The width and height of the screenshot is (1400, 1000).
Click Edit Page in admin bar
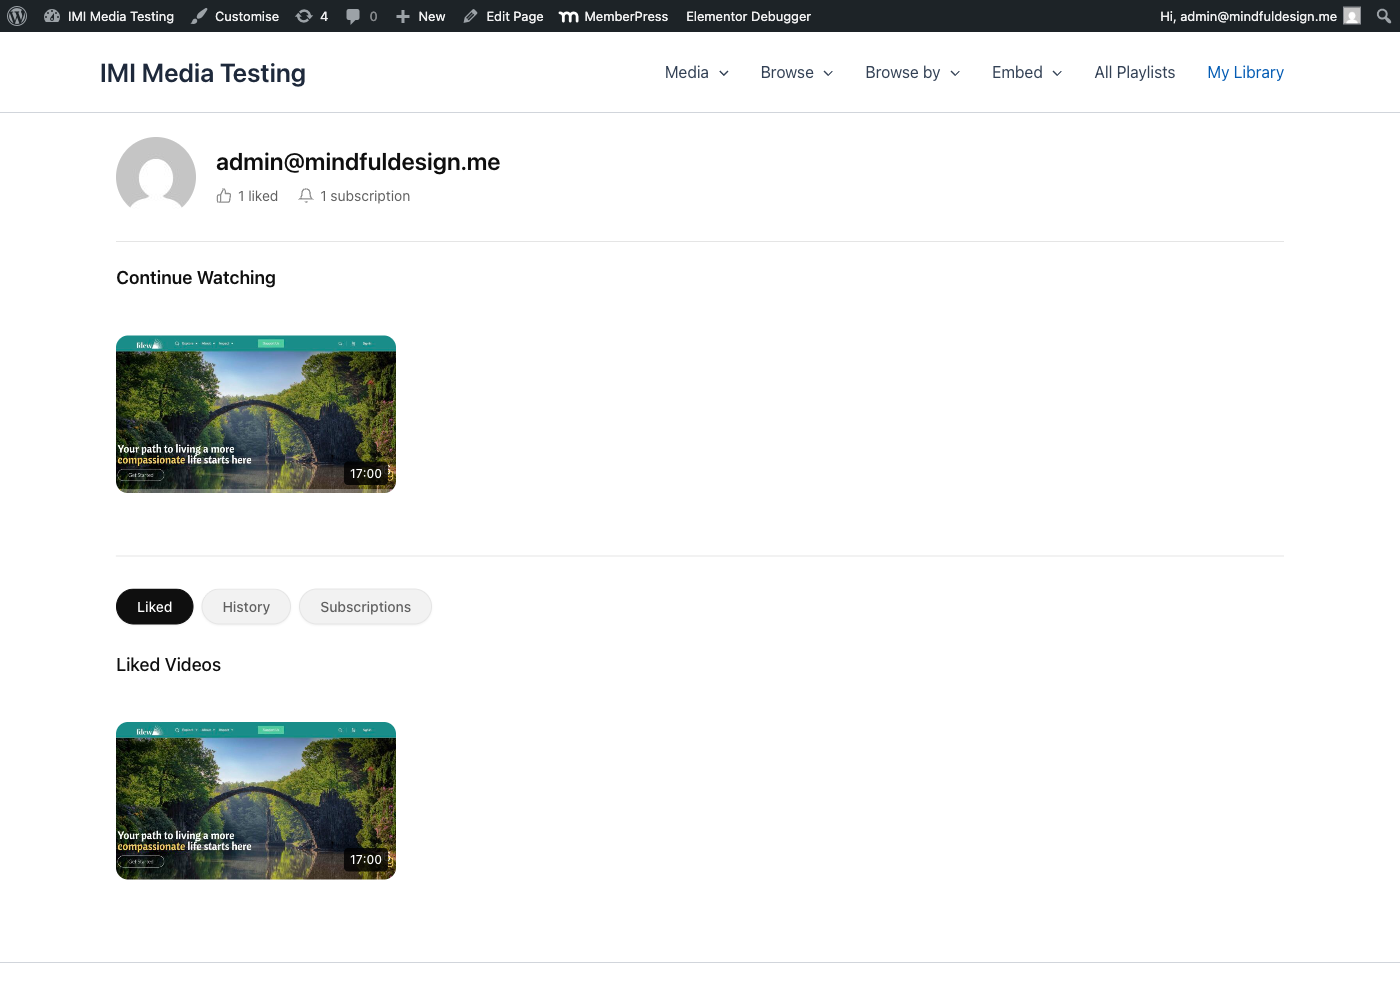click(504, 16)
